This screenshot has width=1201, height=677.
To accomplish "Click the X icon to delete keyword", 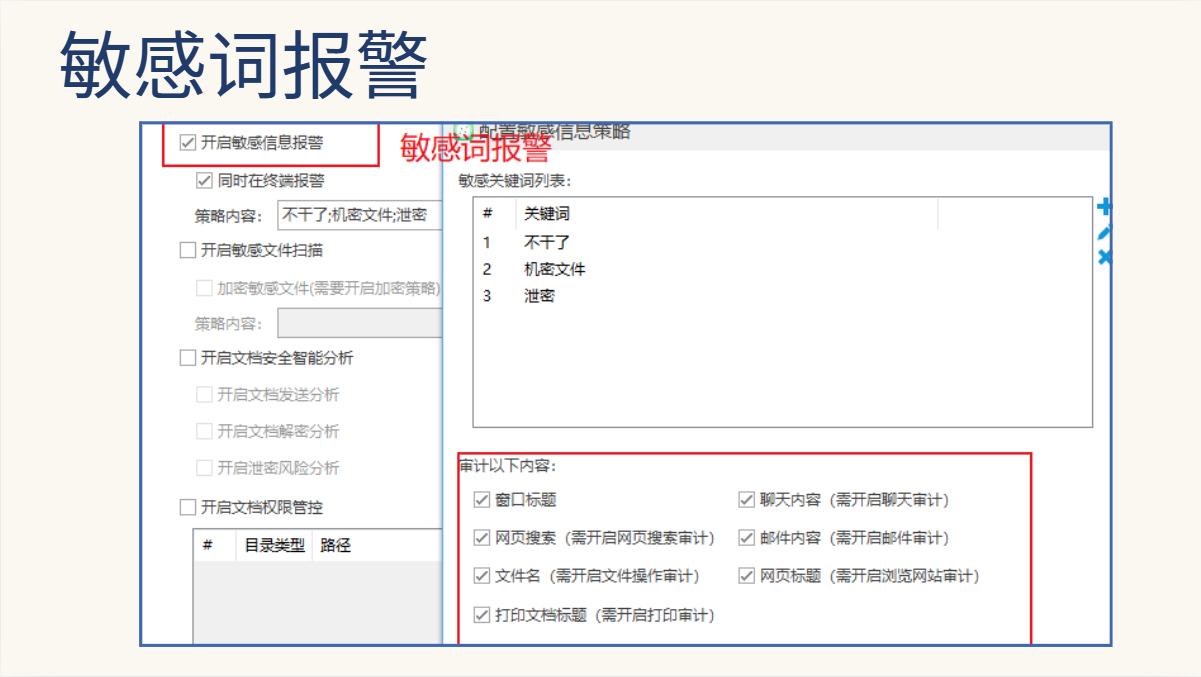I will (1104, 258).
